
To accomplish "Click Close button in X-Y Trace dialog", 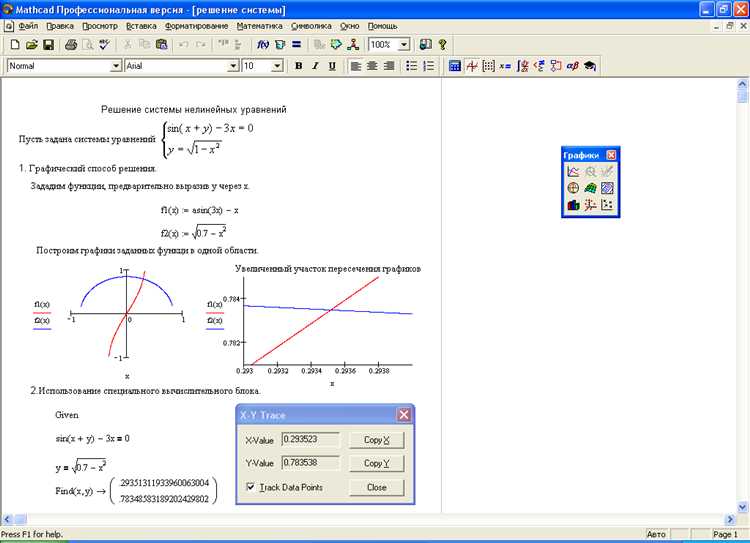I will coord(376,488).
